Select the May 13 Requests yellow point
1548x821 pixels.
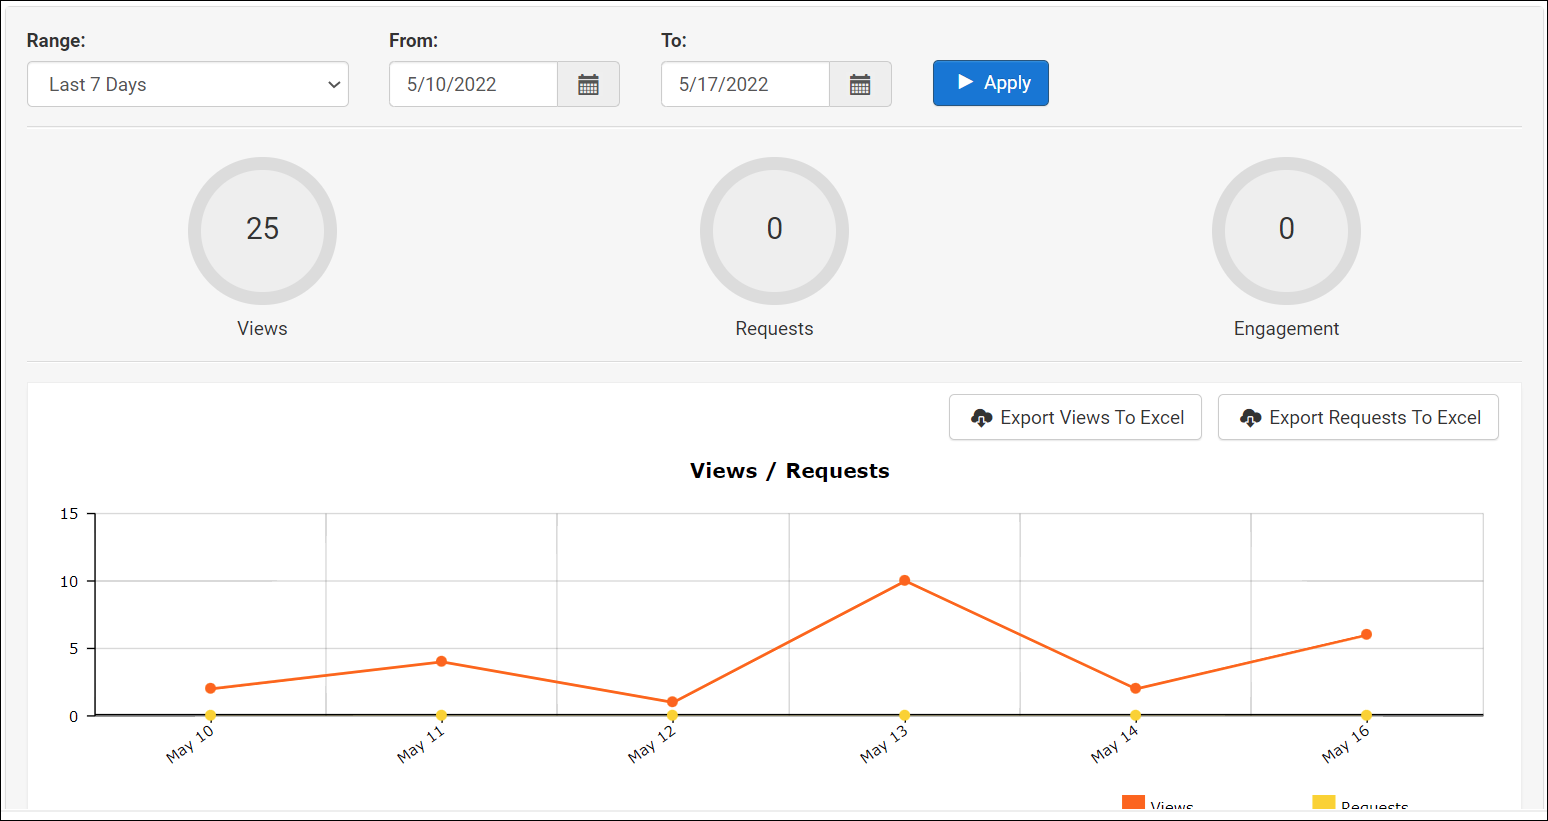904,715
